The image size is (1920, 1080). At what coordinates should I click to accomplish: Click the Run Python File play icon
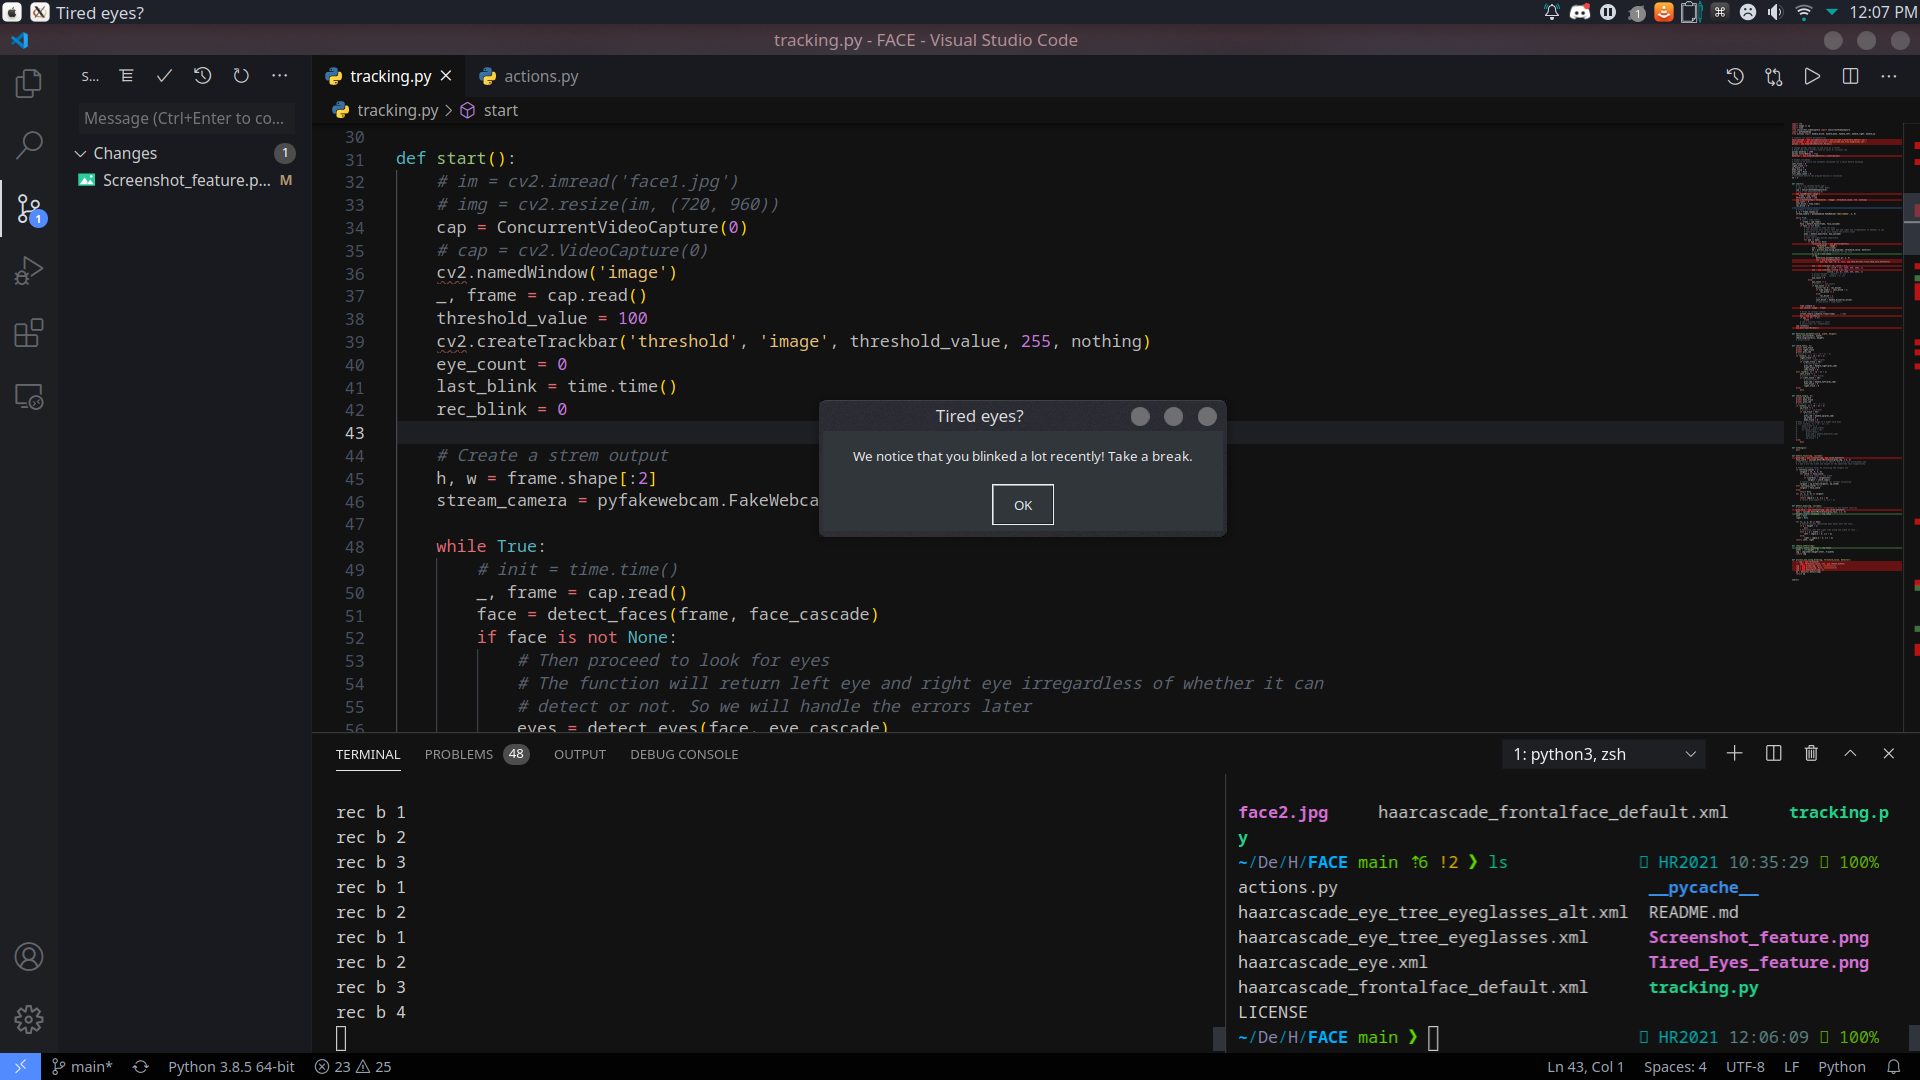tap(1812, 76)
